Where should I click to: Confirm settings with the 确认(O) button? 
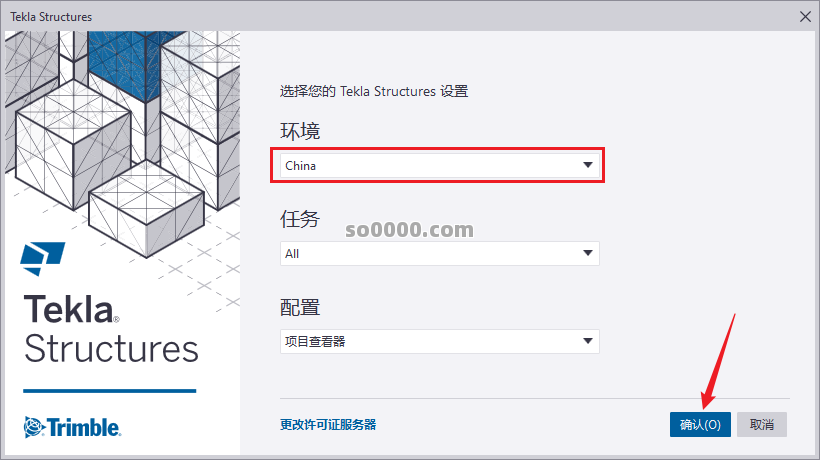click(700, 424)
